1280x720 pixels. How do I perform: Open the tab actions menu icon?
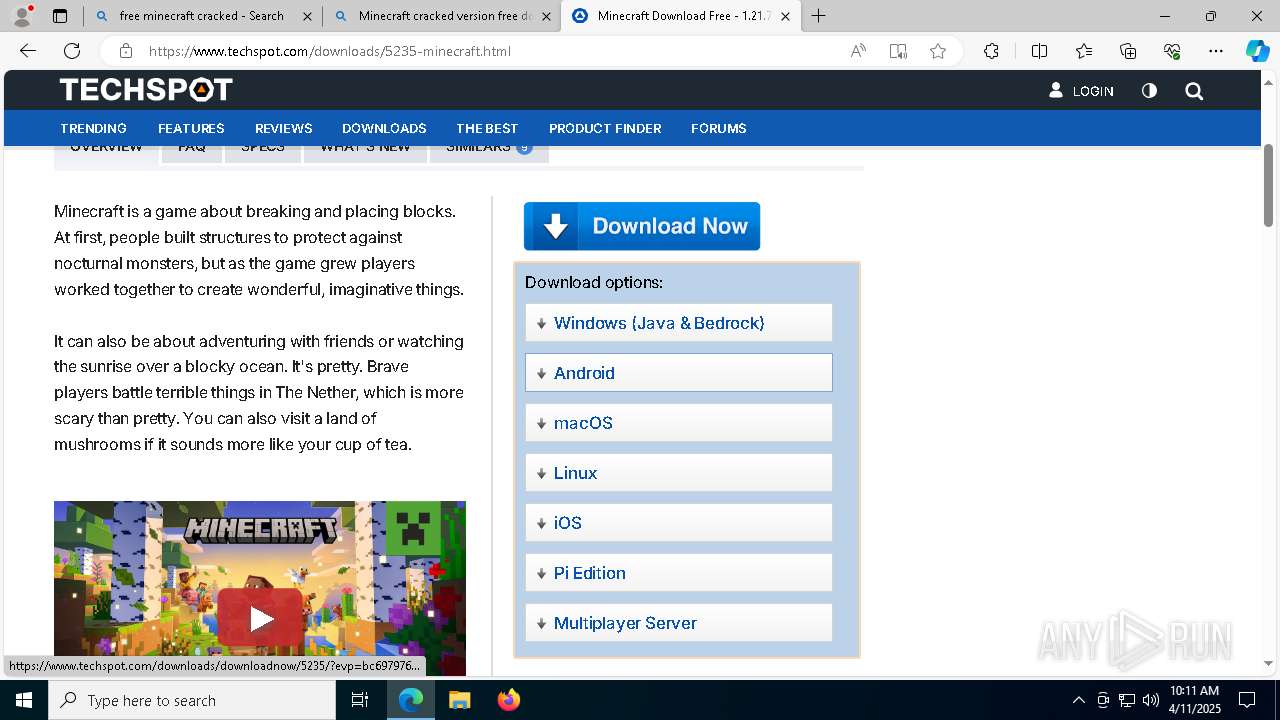(60, 16)
